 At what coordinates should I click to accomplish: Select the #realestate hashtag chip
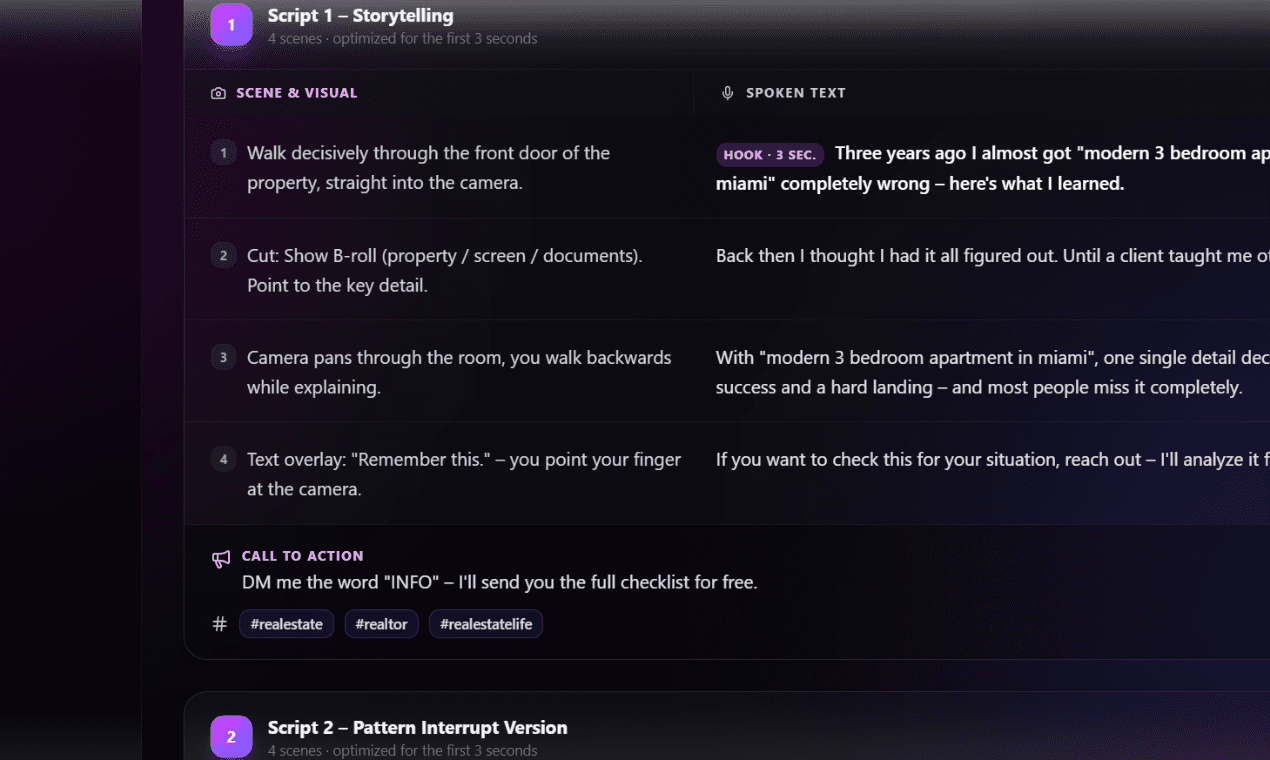point(286,624)
